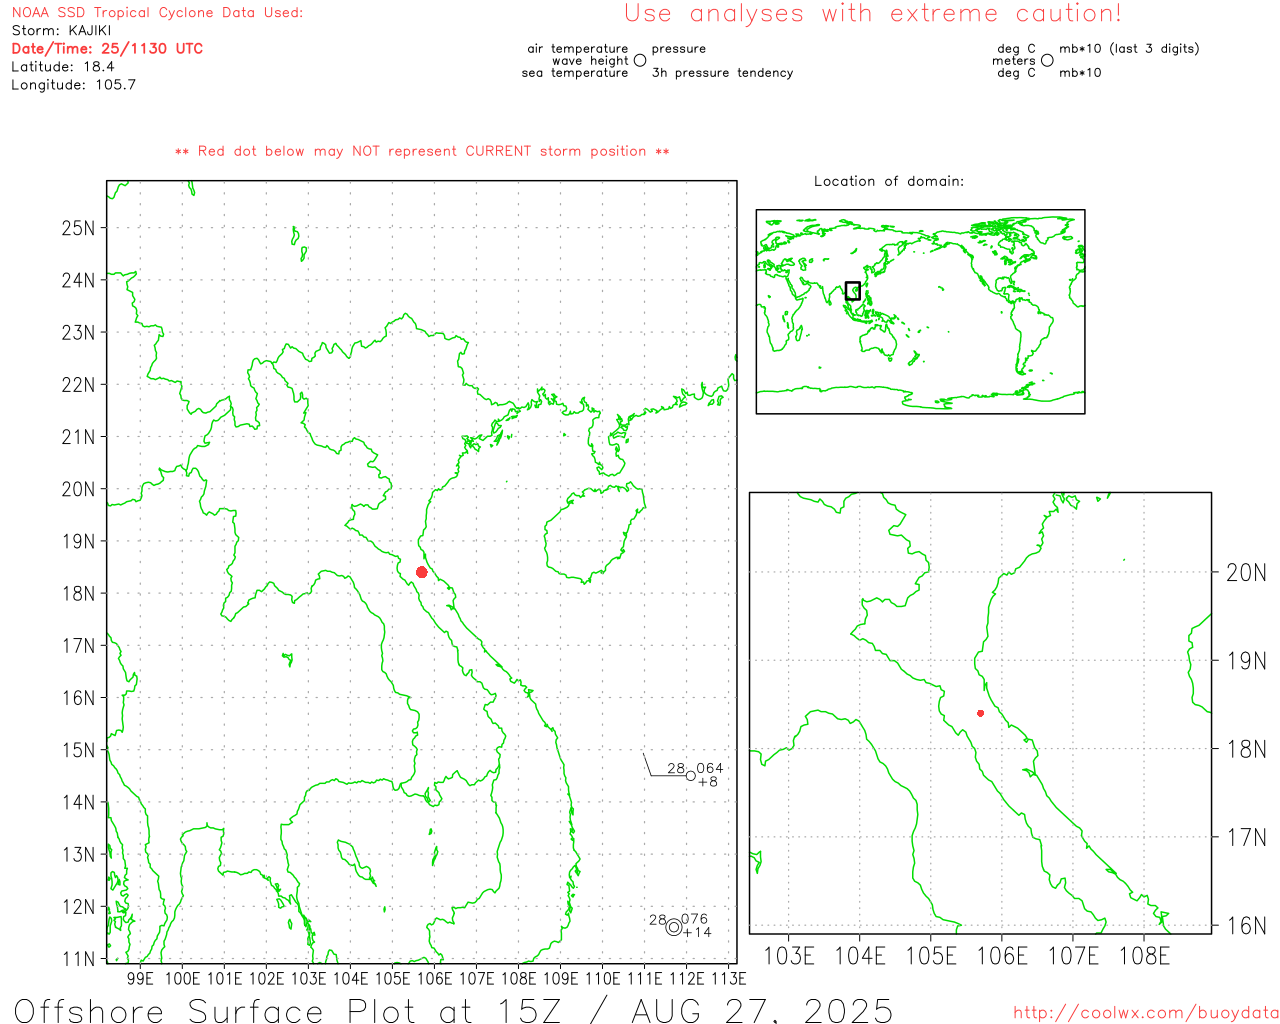Click the 'meters' unit label in legend
Viewport: 1280px width, 1024px height.
(x=1014, y=61)
